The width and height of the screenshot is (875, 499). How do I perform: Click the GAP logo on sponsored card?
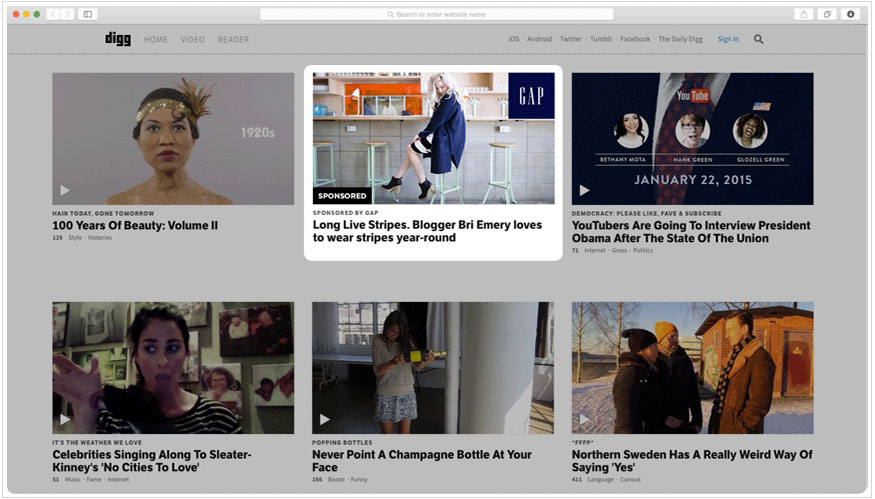[x=531, y=95]
